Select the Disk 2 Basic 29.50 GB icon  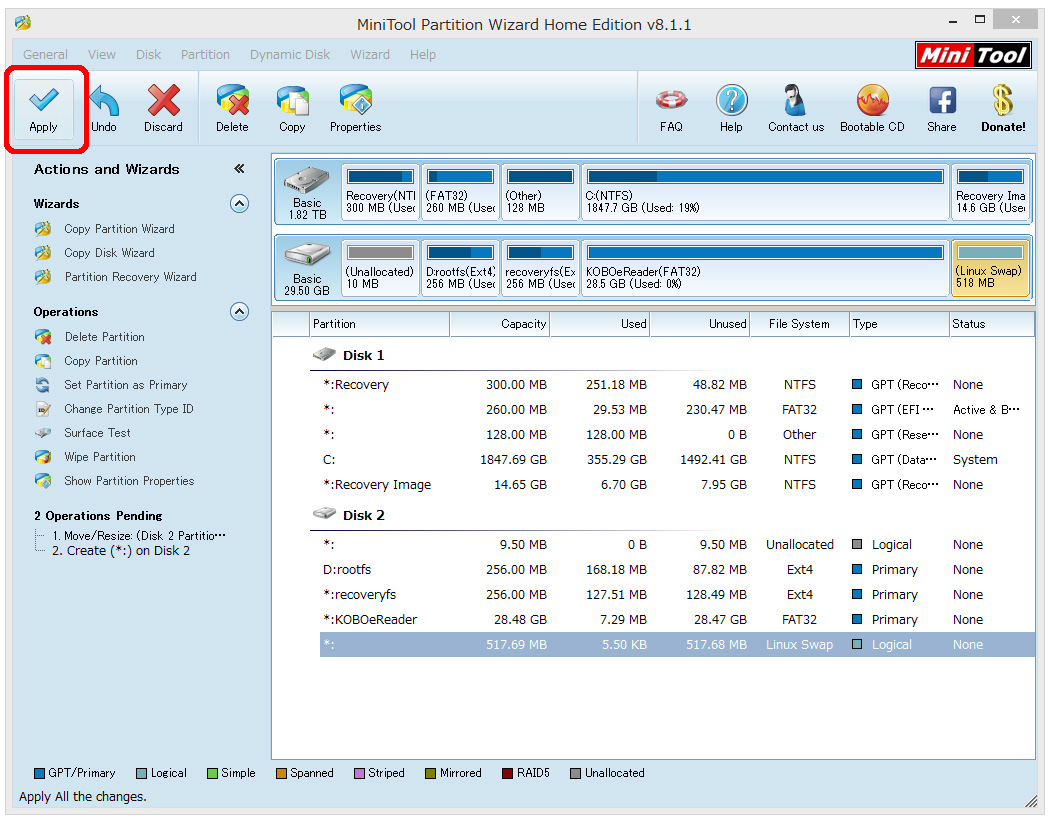click(307, 268)
